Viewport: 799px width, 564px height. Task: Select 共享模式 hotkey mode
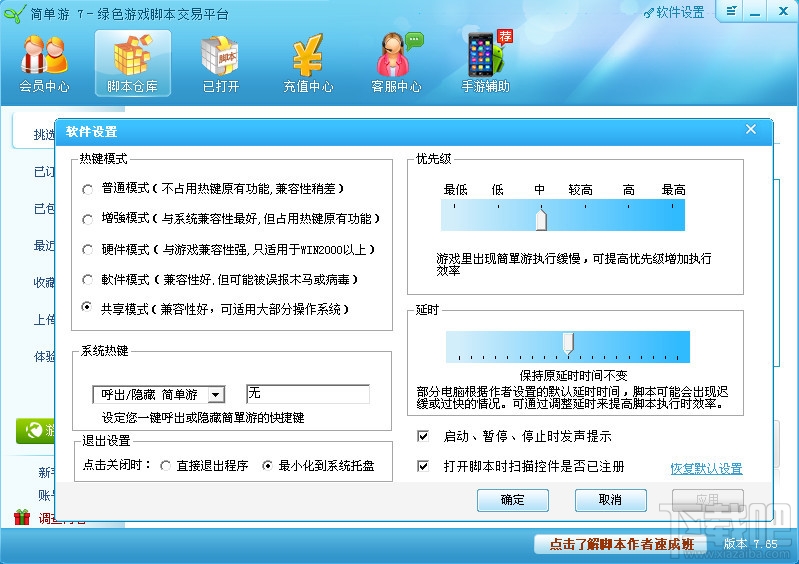click(87, 307)
